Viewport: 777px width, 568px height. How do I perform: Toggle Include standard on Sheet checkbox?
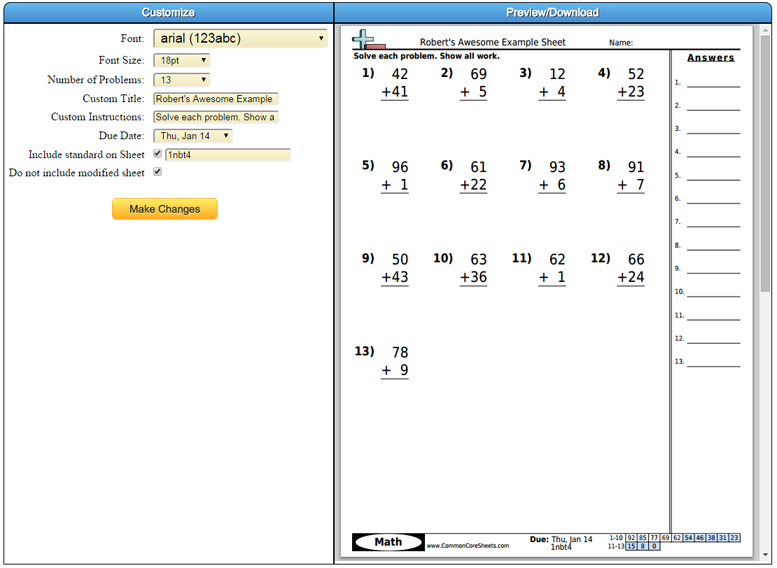pyautogui.click(x=158, y=154)
